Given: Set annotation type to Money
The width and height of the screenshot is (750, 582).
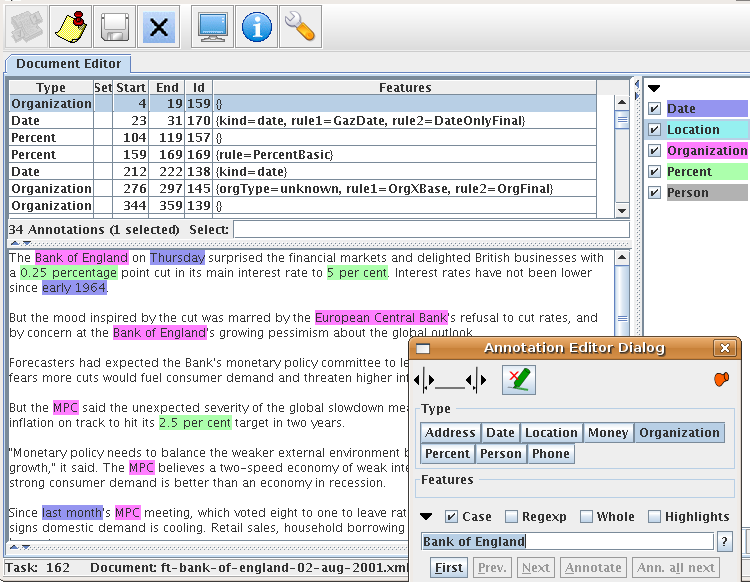Looking at the screenshot, I should coord(608,432).
